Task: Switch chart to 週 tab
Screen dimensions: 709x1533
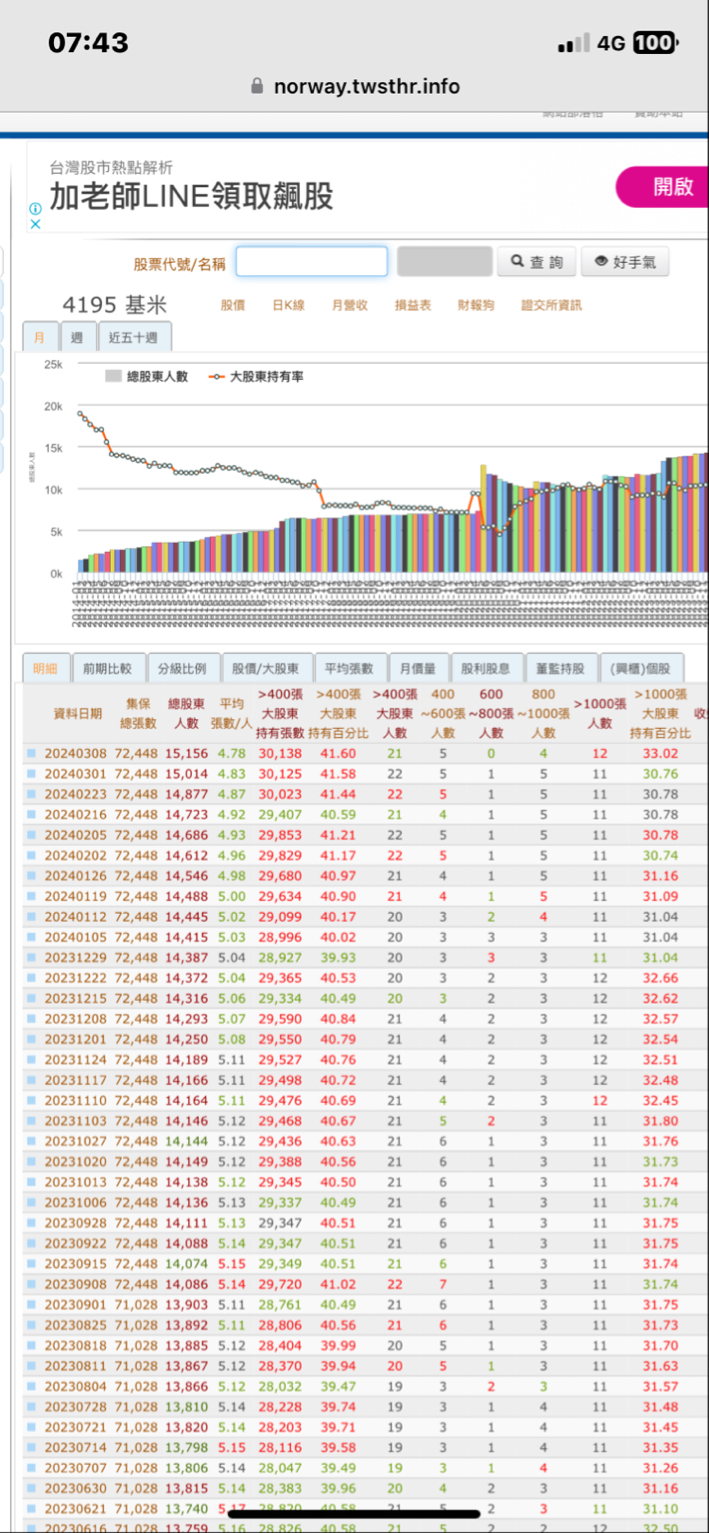Action: click(76, 337)
